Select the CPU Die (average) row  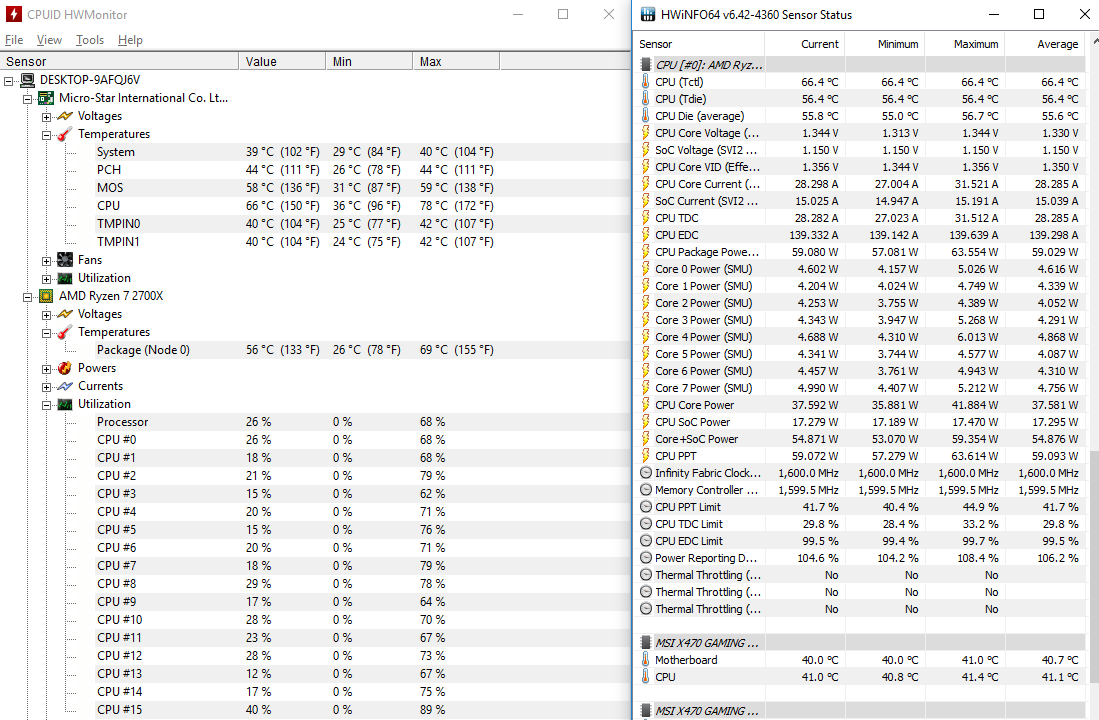[x=860, y=116]
